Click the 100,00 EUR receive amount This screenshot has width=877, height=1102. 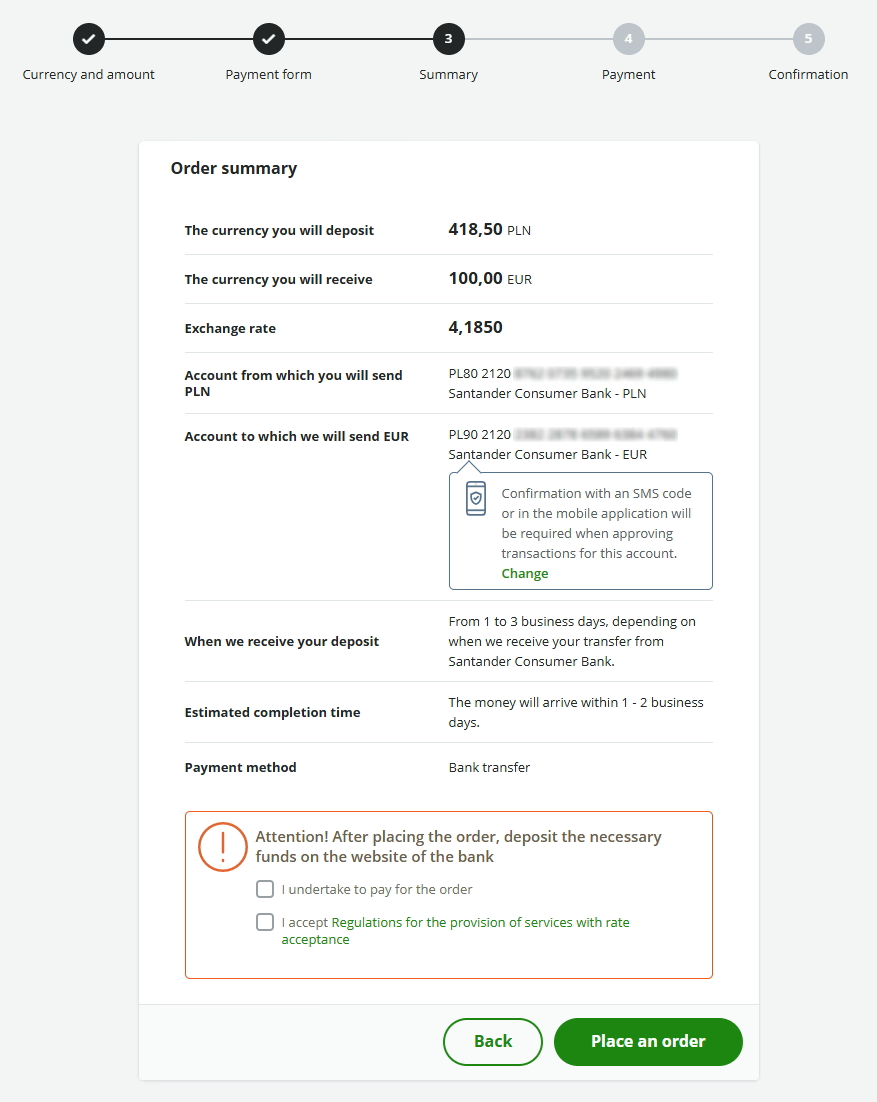coord(490,279)
